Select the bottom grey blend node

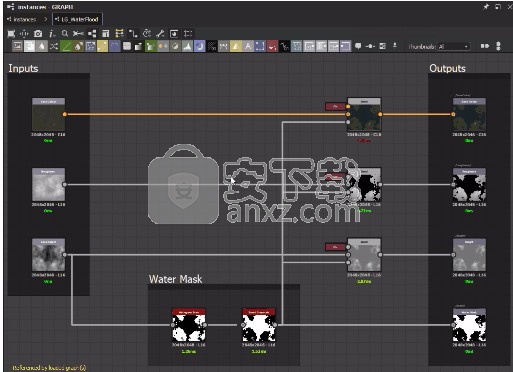coord(364,255)
